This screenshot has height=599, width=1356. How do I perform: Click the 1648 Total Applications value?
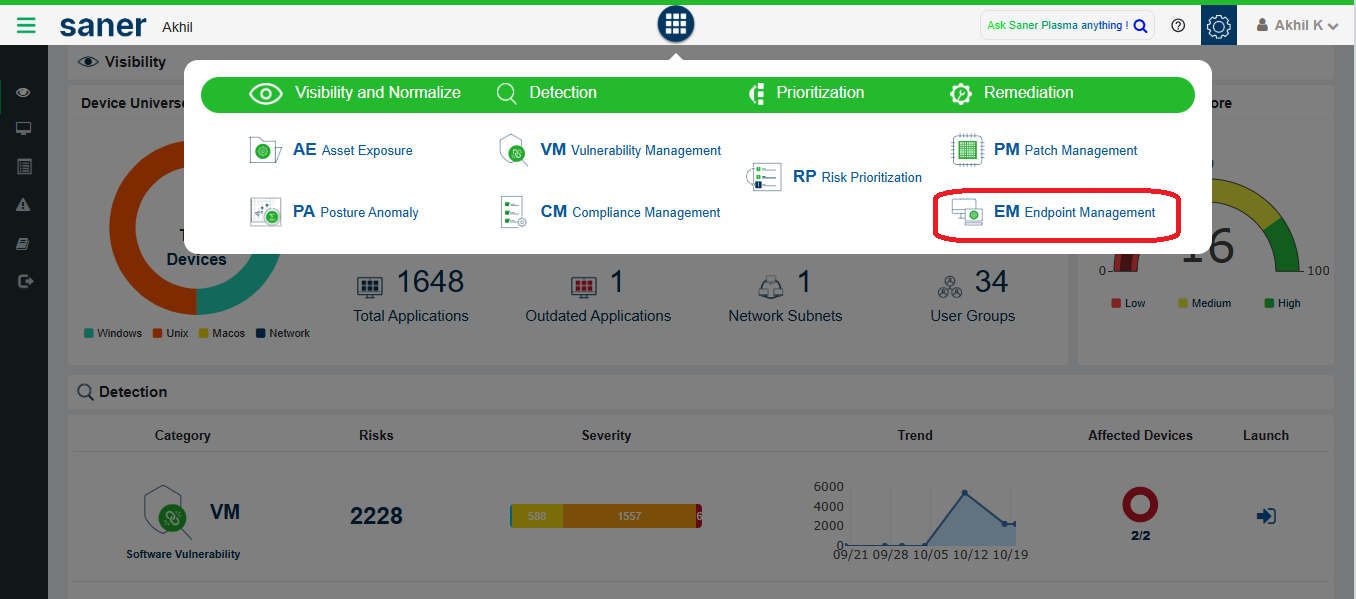click(x=430, y=282)
